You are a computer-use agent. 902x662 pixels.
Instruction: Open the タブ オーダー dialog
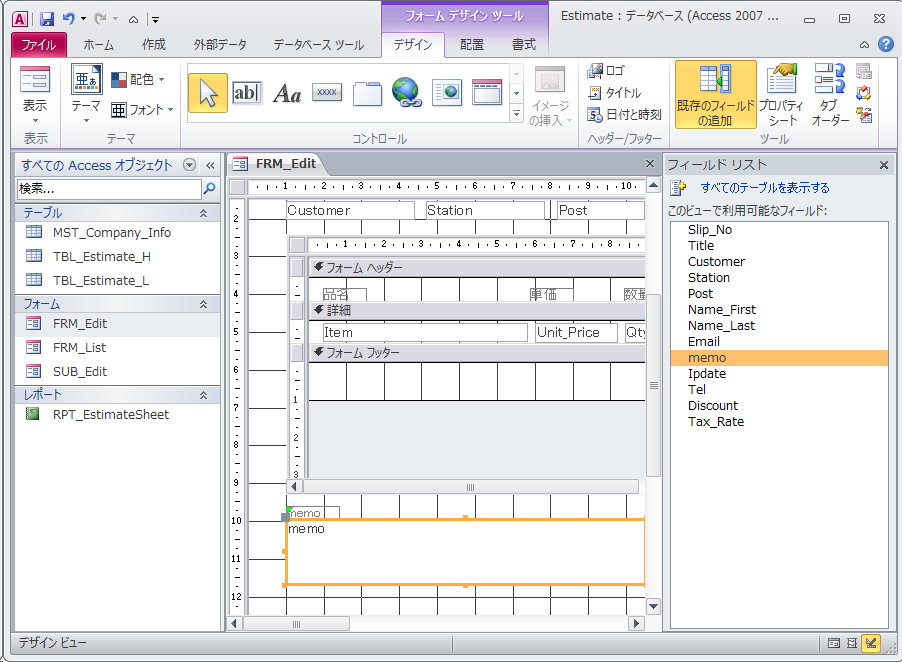(x=830, y=95)
